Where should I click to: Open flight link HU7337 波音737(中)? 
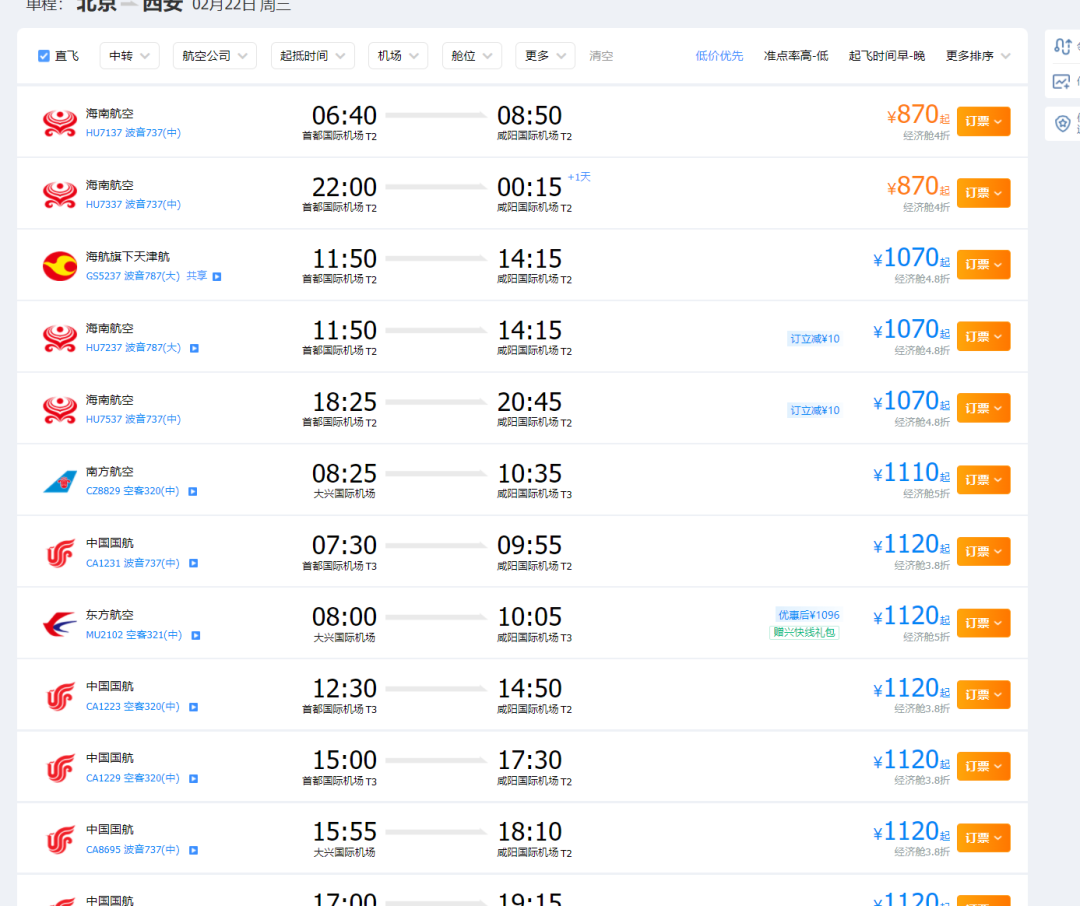[x=133, y=205]
